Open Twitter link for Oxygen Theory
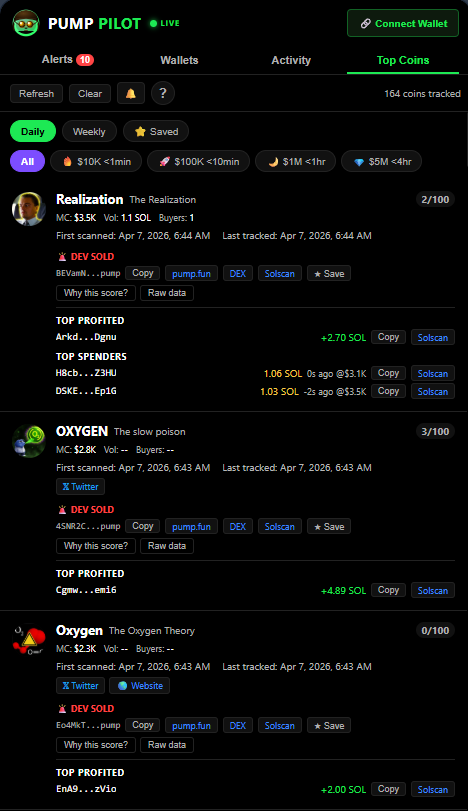The image size is (468, 811). click(x=81, y=686)
